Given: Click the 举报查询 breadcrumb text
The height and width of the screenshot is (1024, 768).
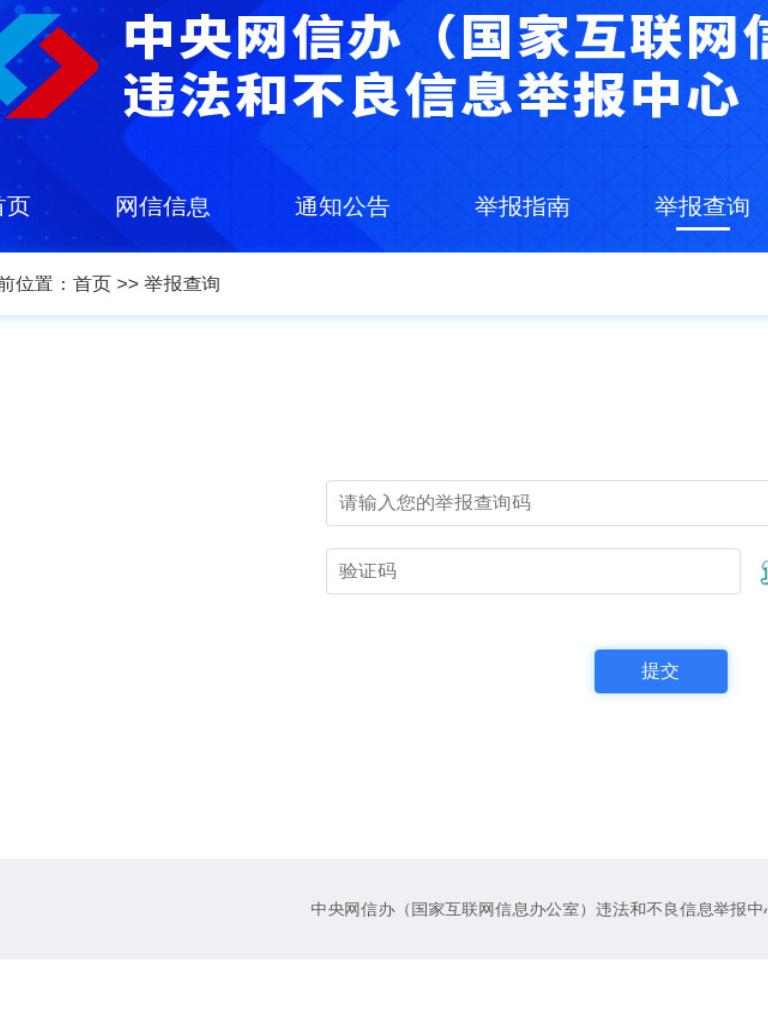Looking at the screenshot, I should tap(182, 284).
